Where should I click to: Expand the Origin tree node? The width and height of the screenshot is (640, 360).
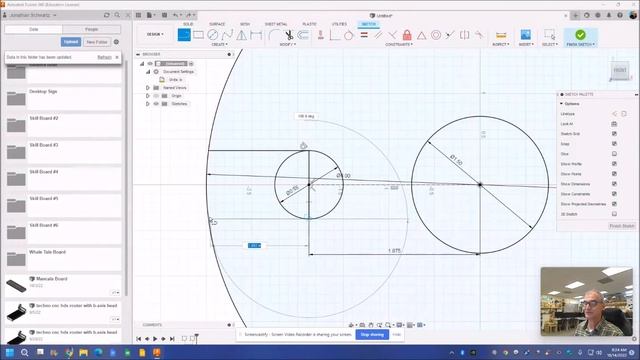(148, 96)
